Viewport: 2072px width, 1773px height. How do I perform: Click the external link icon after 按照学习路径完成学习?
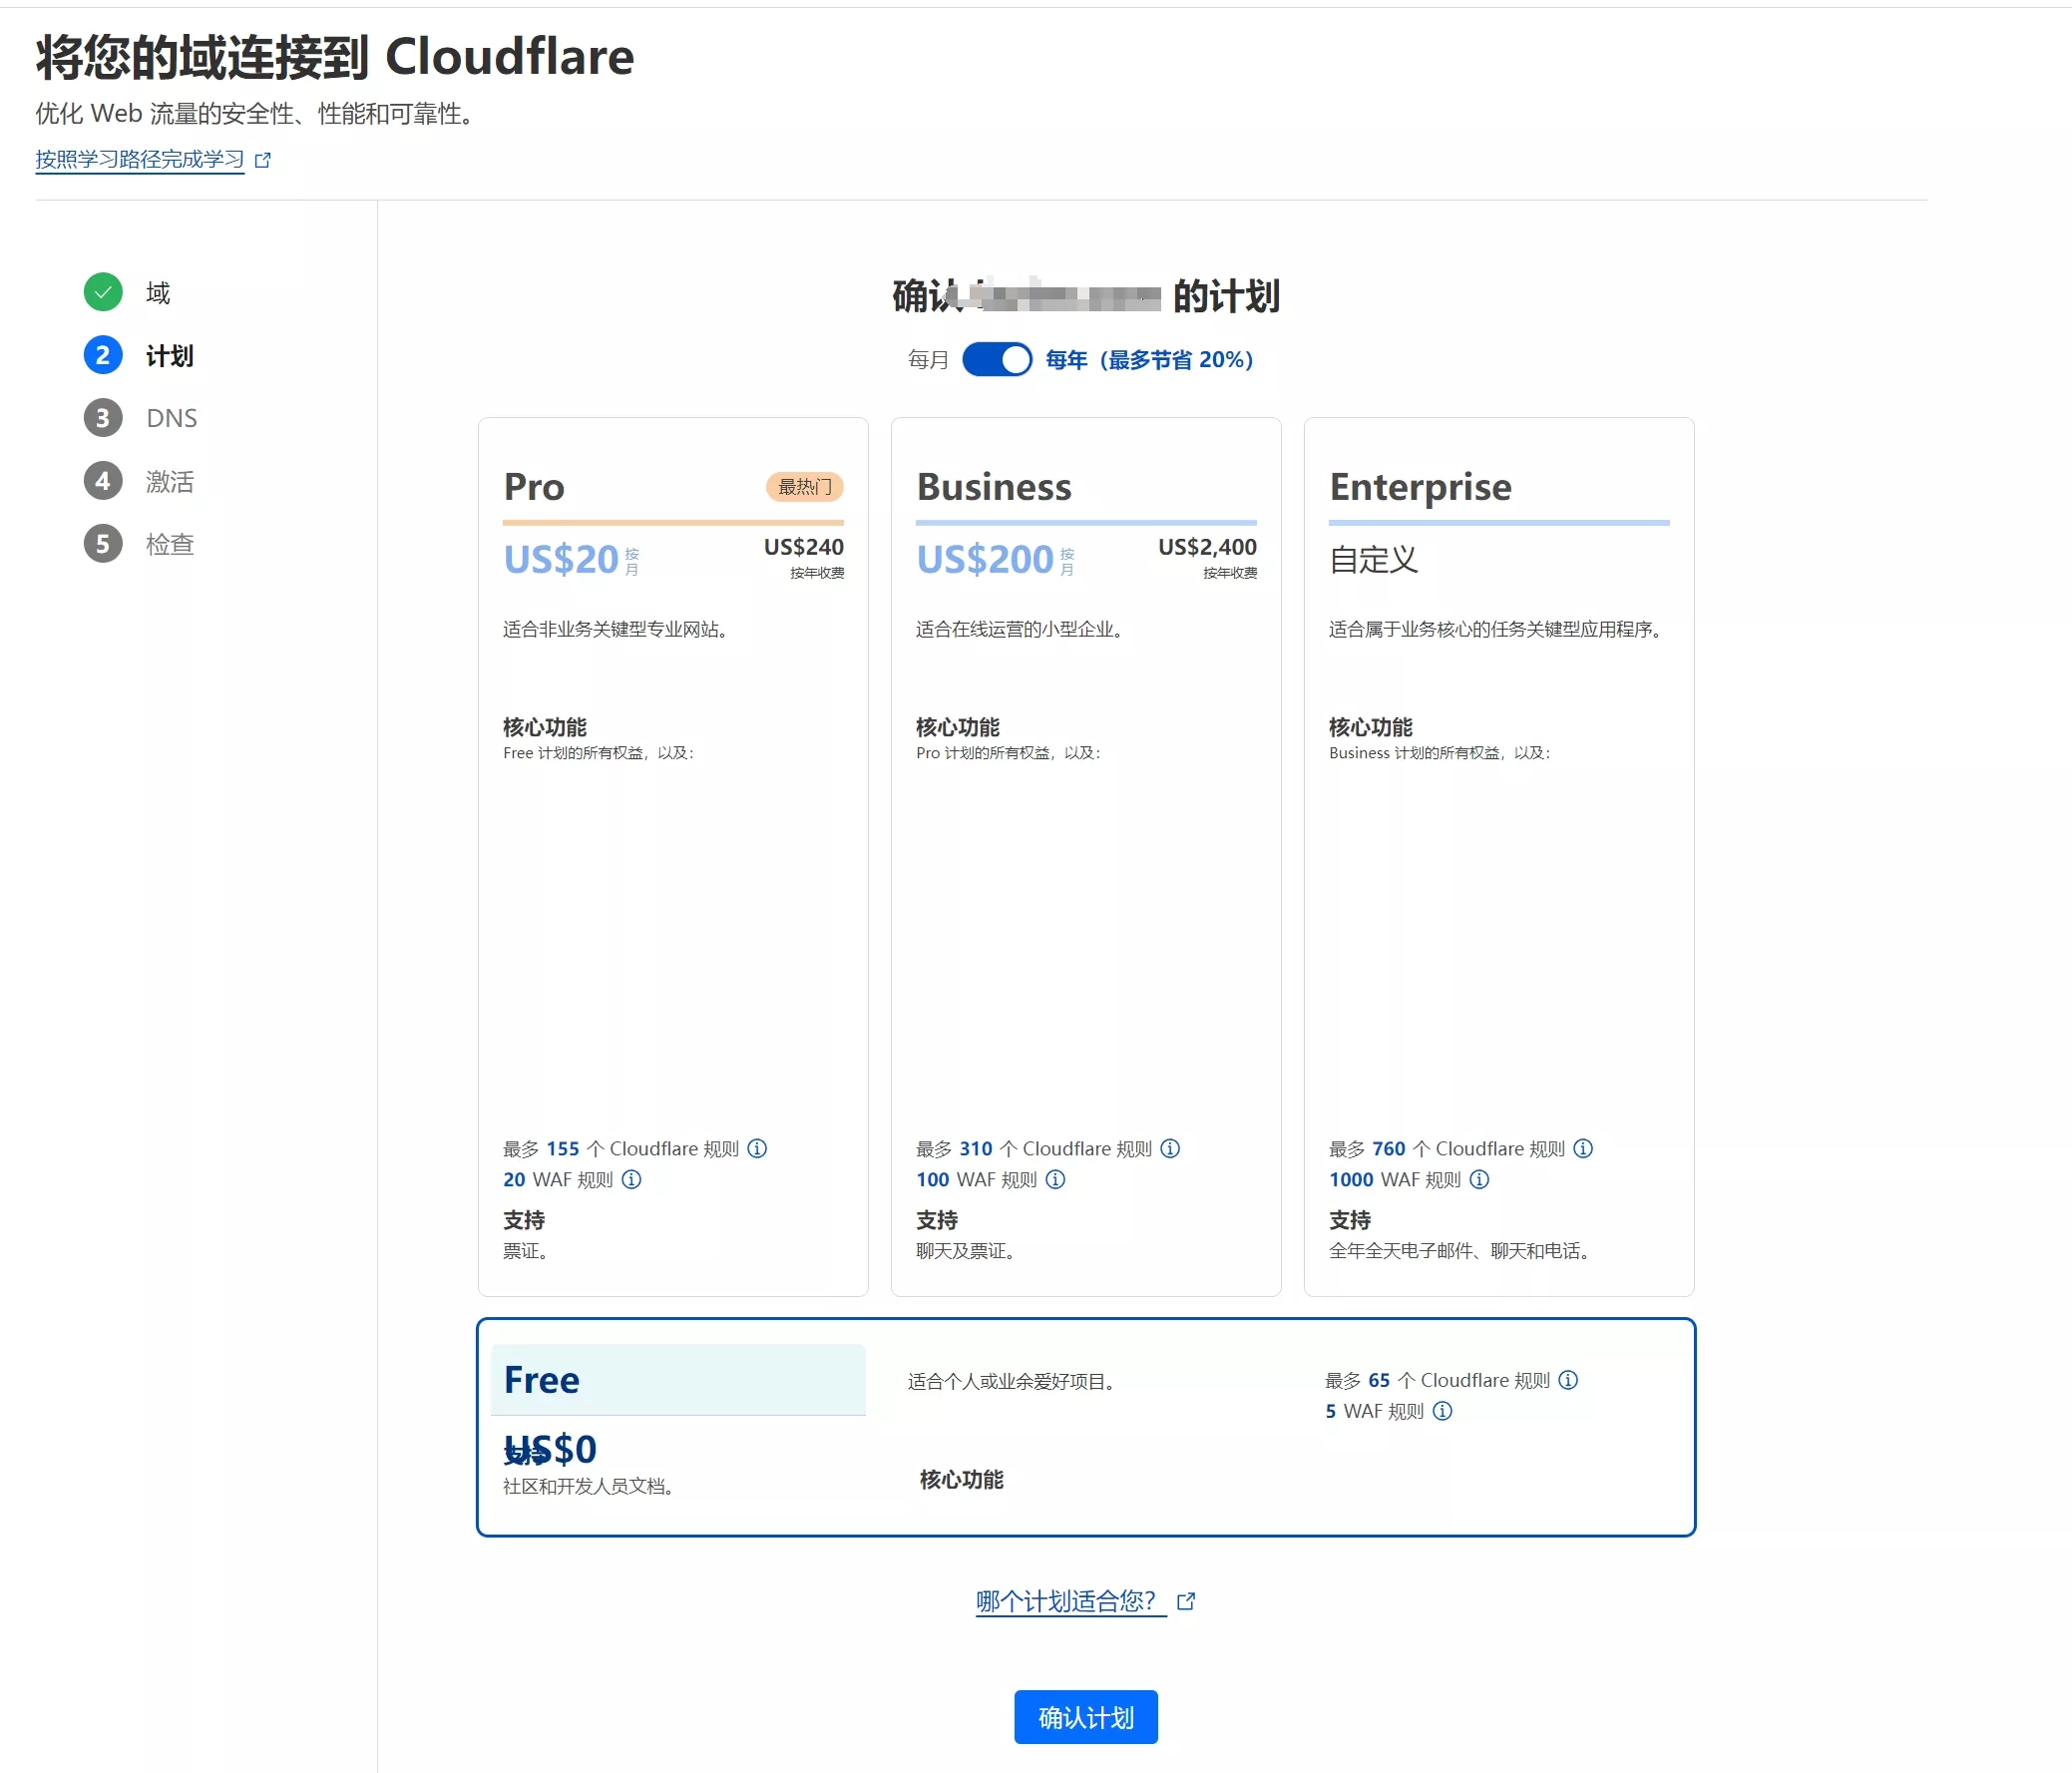[264, 159]
